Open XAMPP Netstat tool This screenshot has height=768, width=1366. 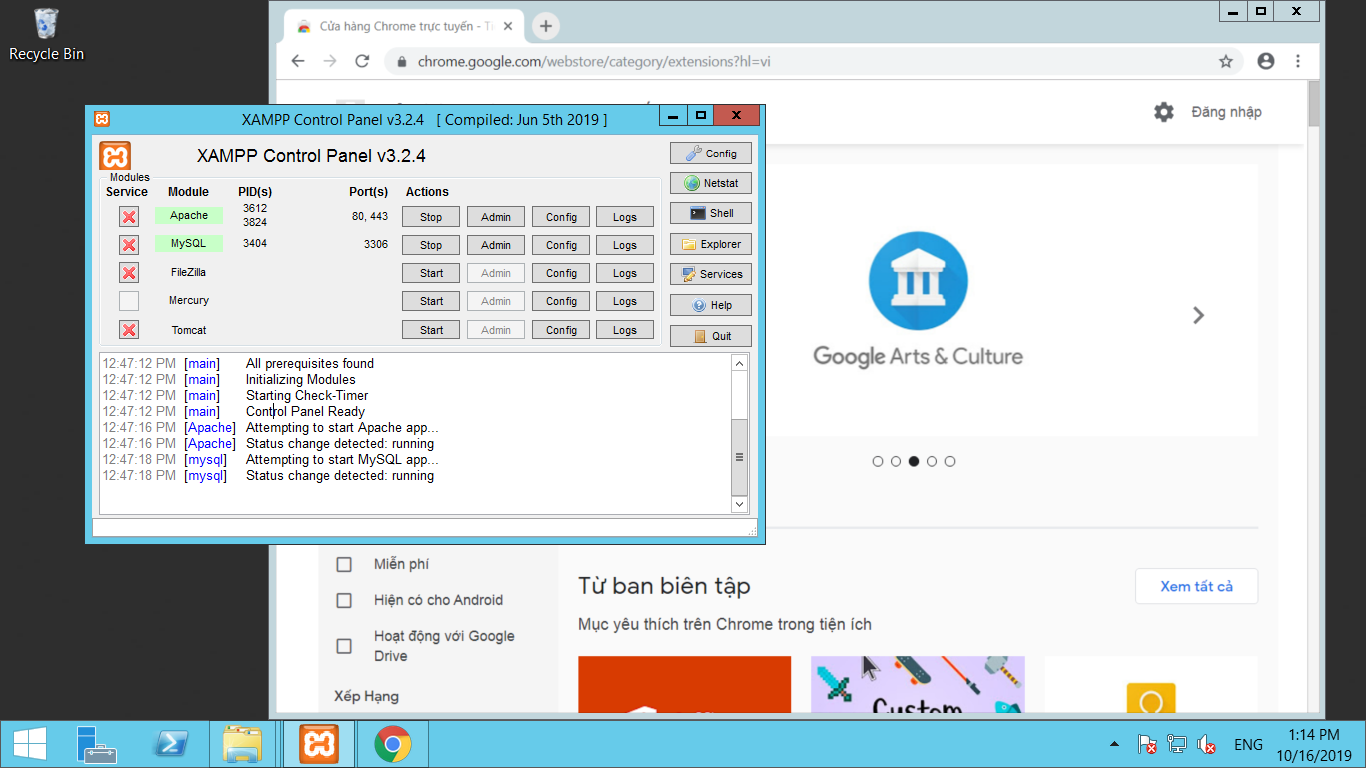pyautogui.click(x=710, y=184)
